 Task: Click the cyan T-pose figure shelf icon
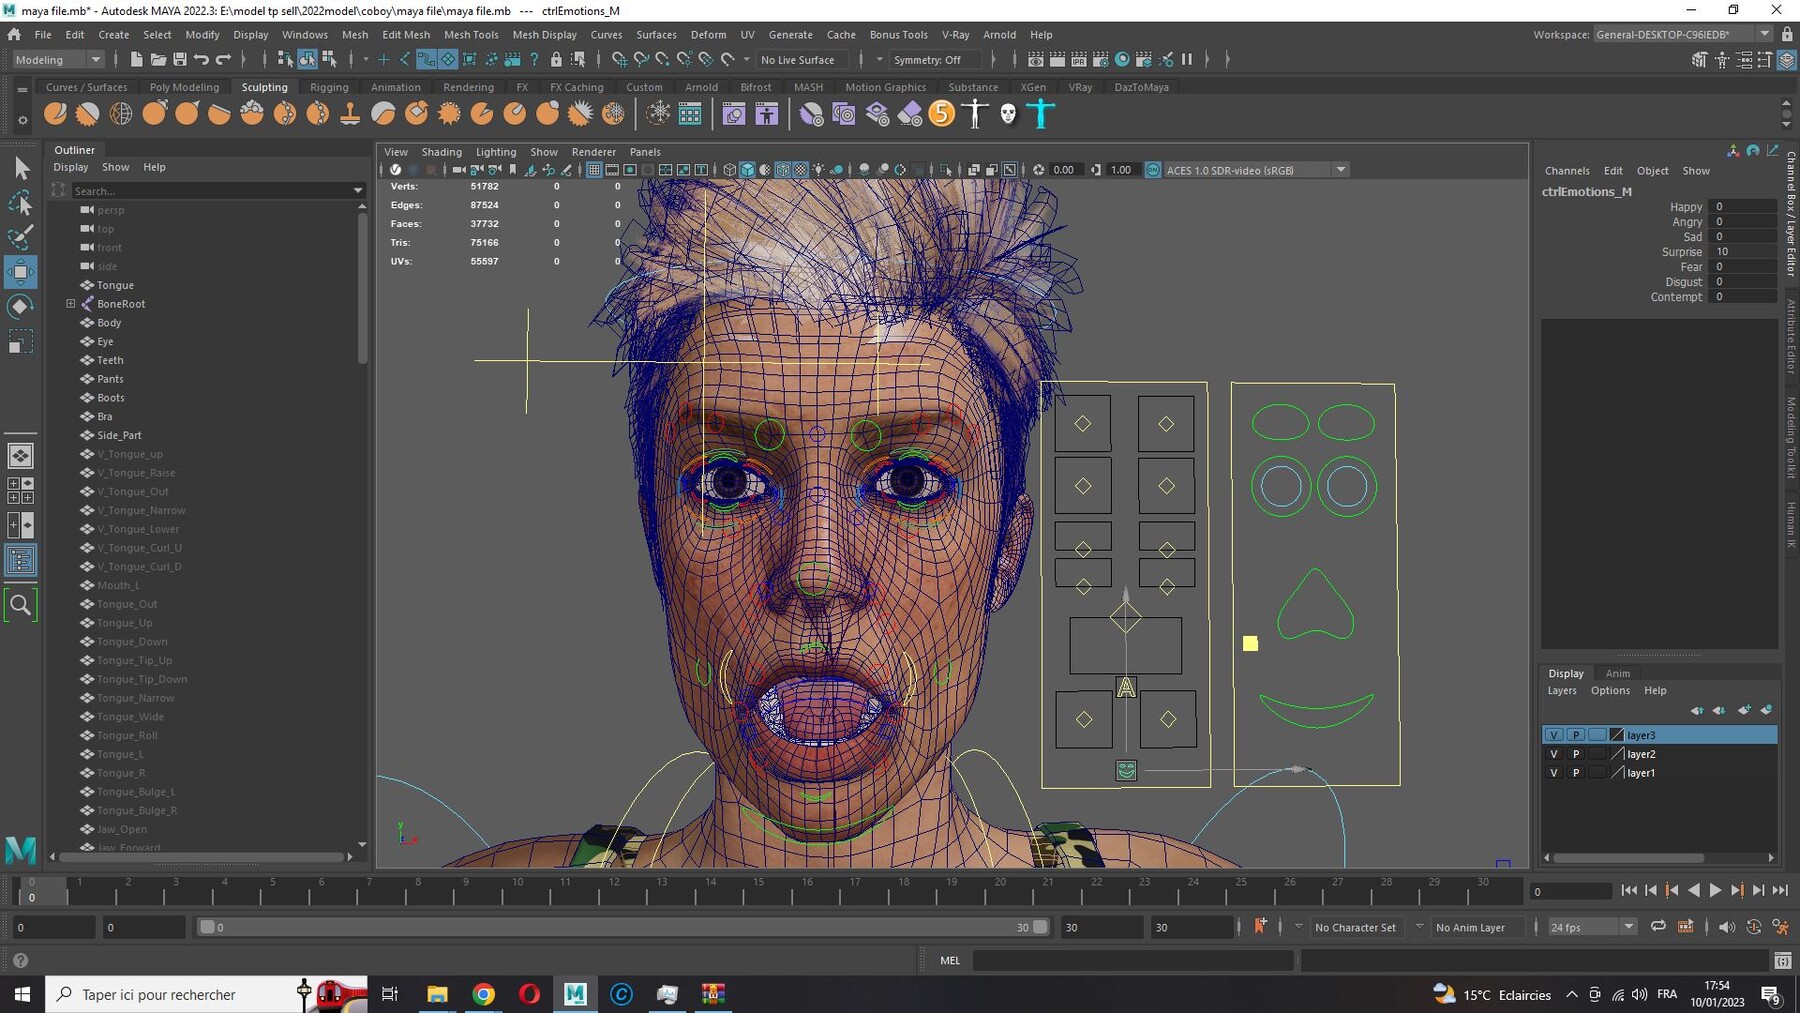[1041, 114]
